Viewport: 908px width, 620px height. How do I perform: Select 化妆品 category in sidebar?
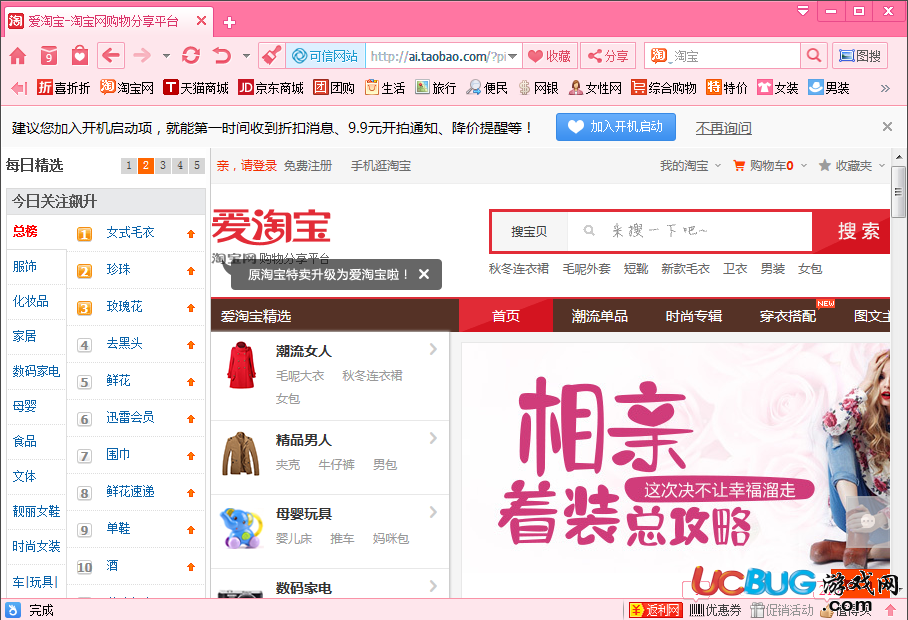31,301
